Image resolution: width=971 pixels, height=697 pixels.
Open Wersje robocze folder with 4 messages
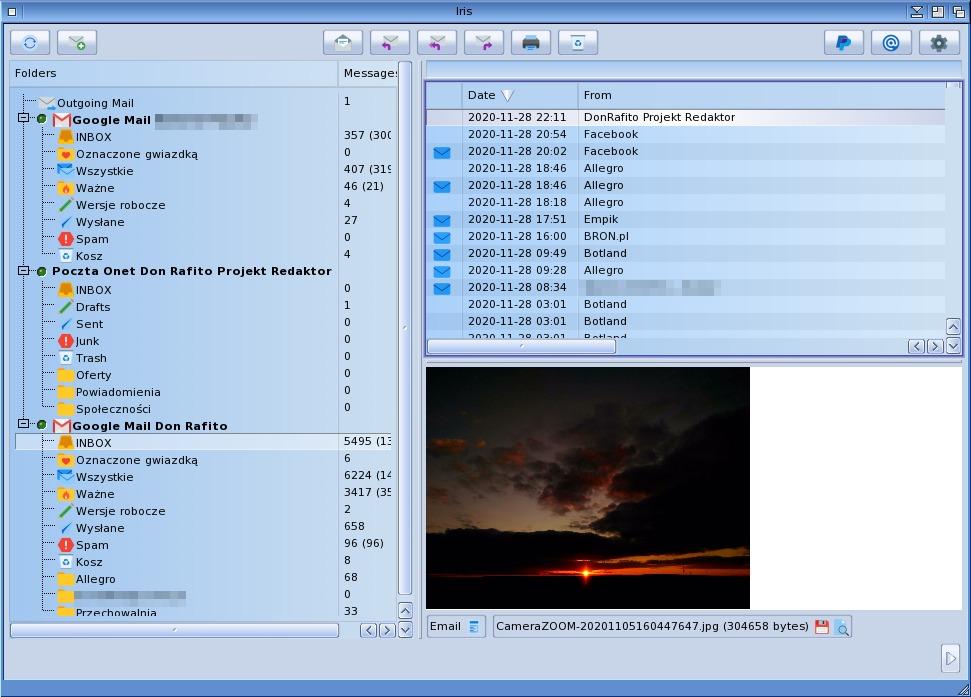pos(120,205)
